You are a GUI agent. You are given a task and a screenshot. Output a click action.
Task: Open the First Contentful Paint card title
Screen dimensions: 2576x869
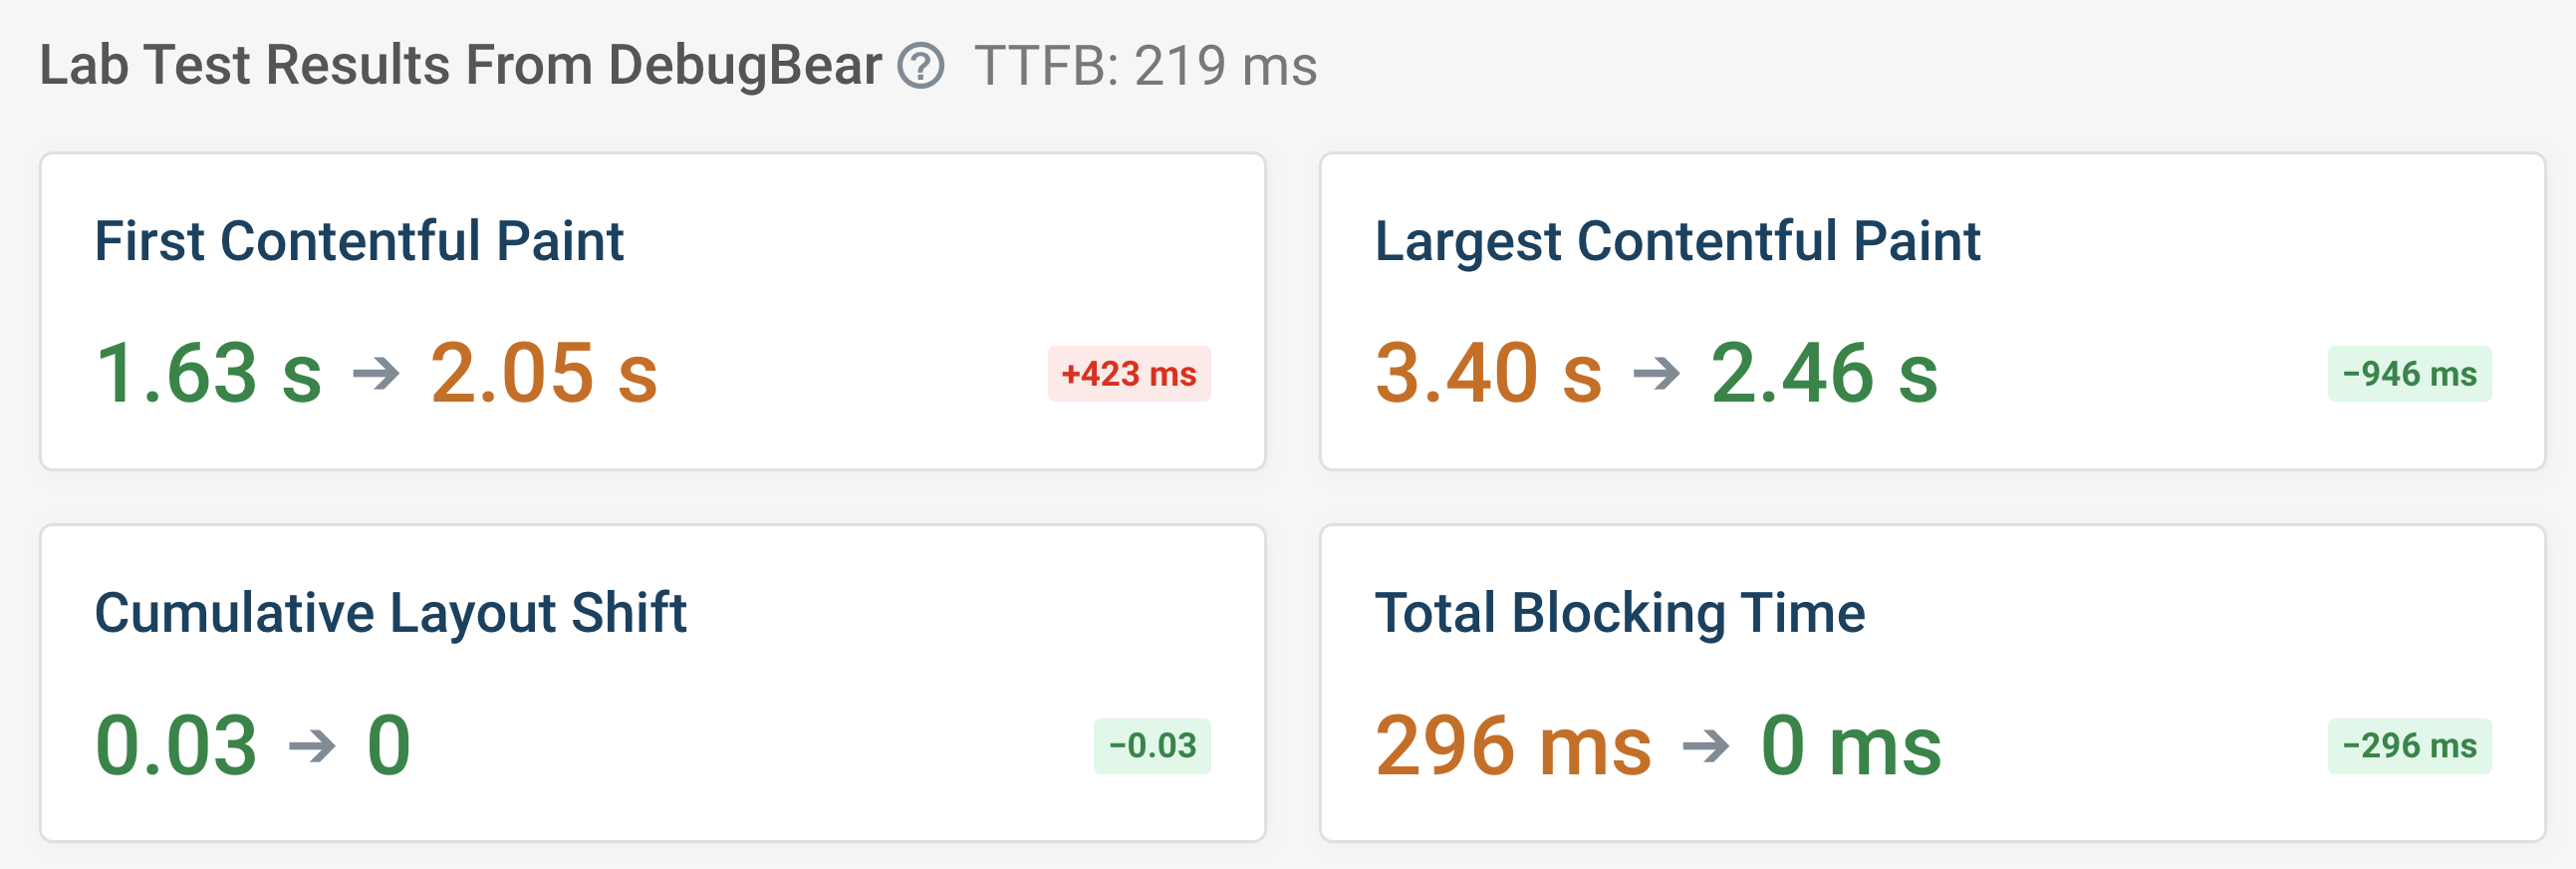click(359, 242)
